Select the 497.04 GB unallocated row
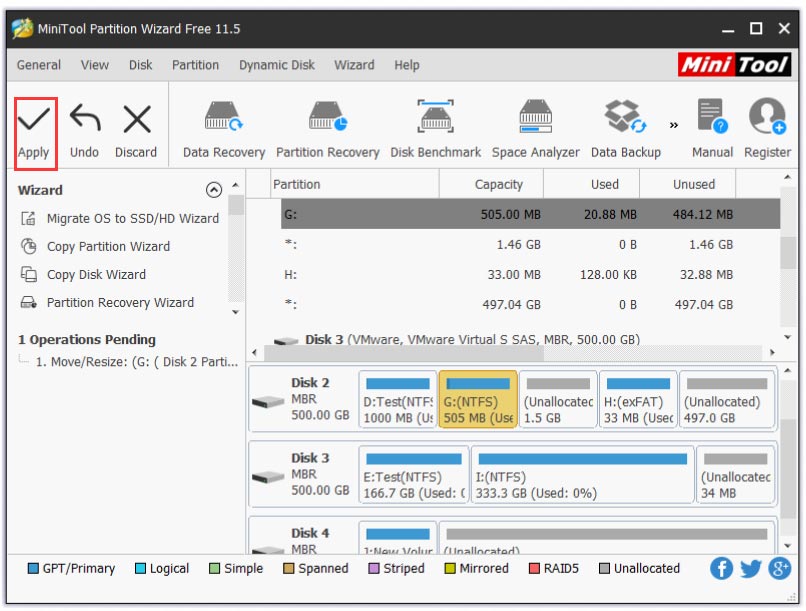Viewport: 806px width, 611px height. (x=530, y=305)
